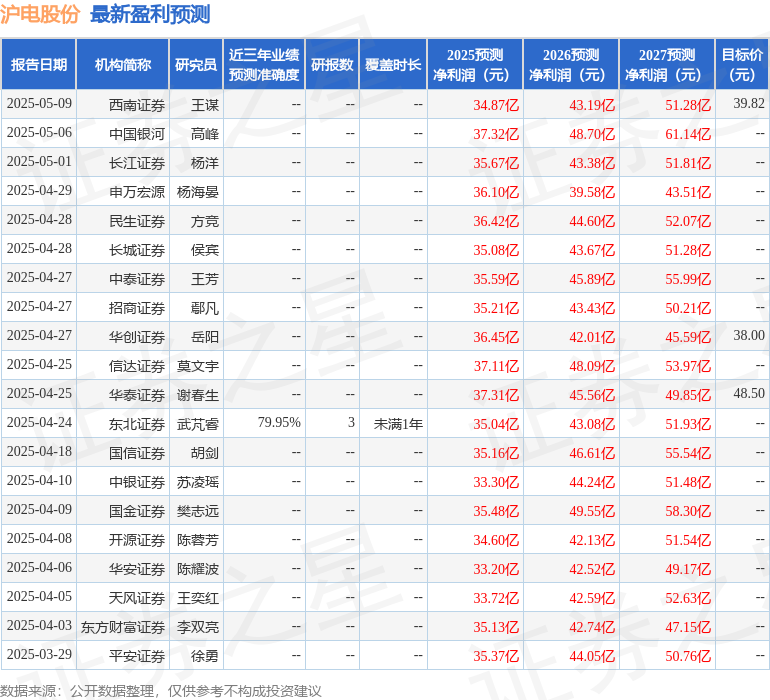
Task: Click researcher name 李双亮
Action: (198, 627)
